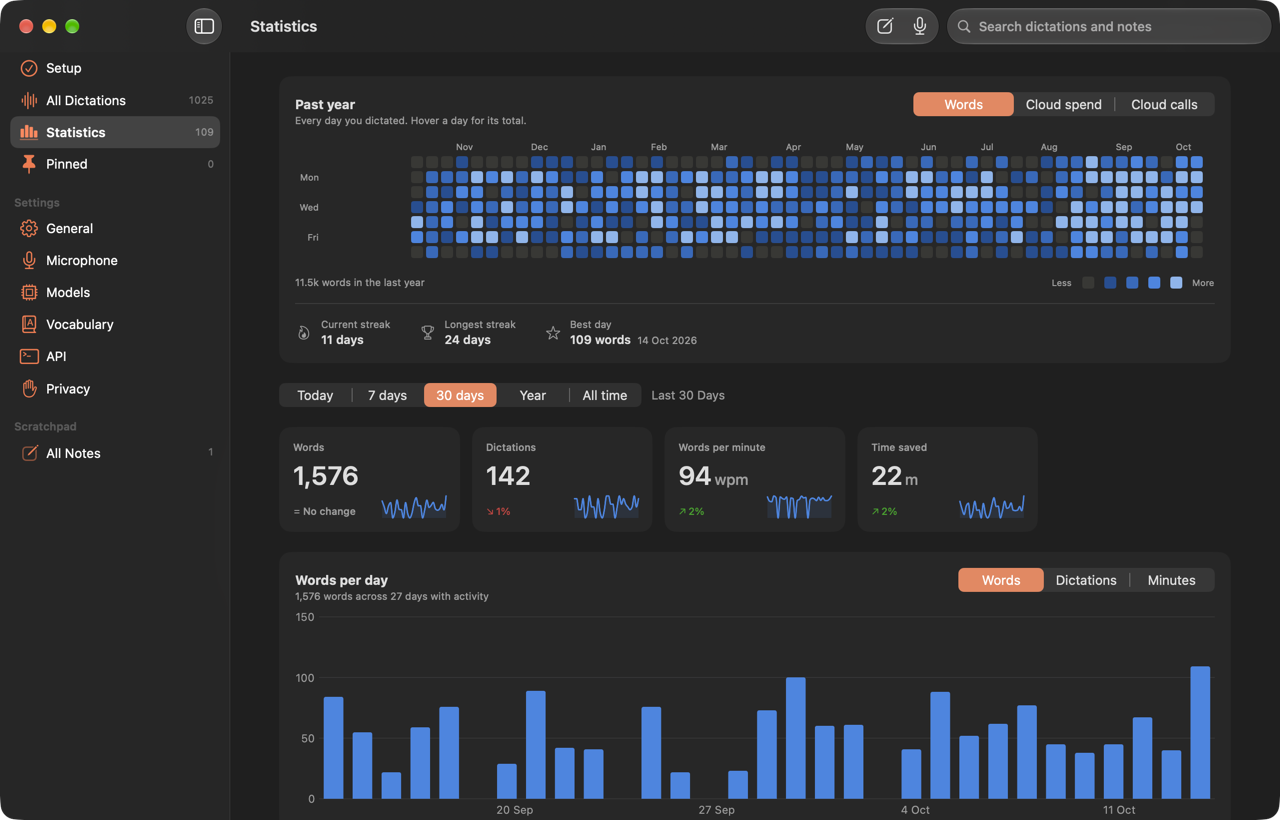The width and height of the screenshot is (1280, 820).
Task: Click the Vocabulary book icon
Action: 29,324
